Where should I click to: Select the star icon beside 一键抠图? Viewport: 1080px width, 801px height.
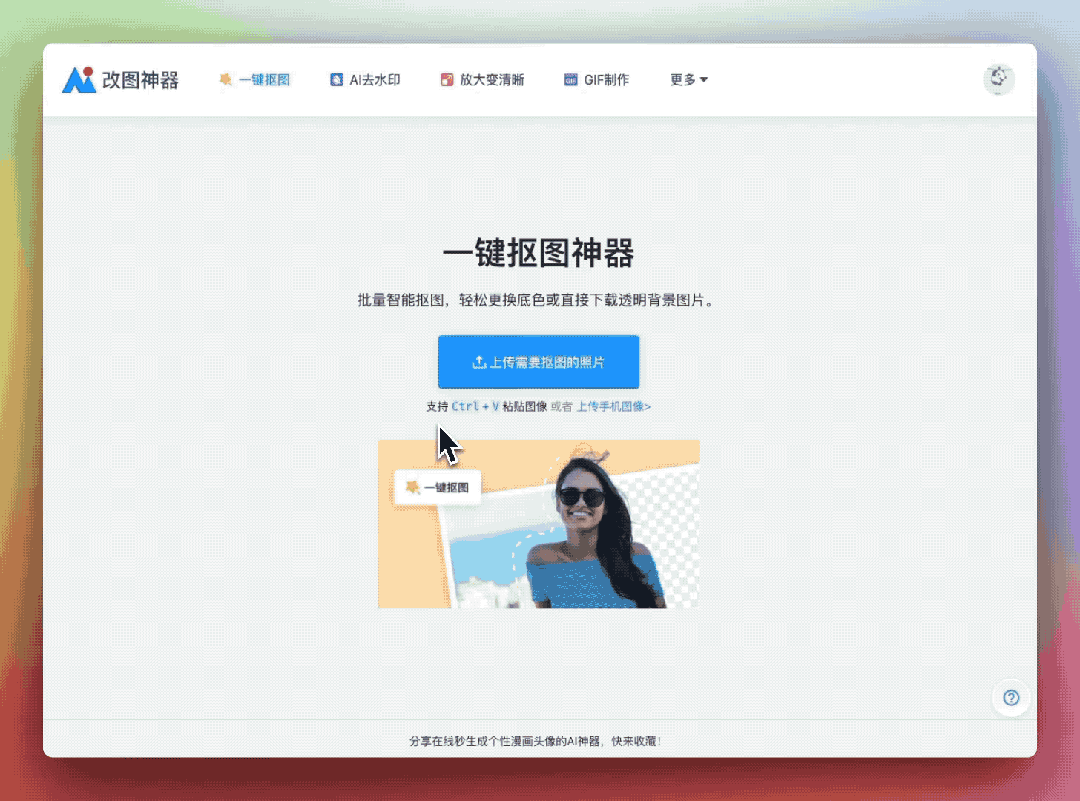click(x=224, y=79)
